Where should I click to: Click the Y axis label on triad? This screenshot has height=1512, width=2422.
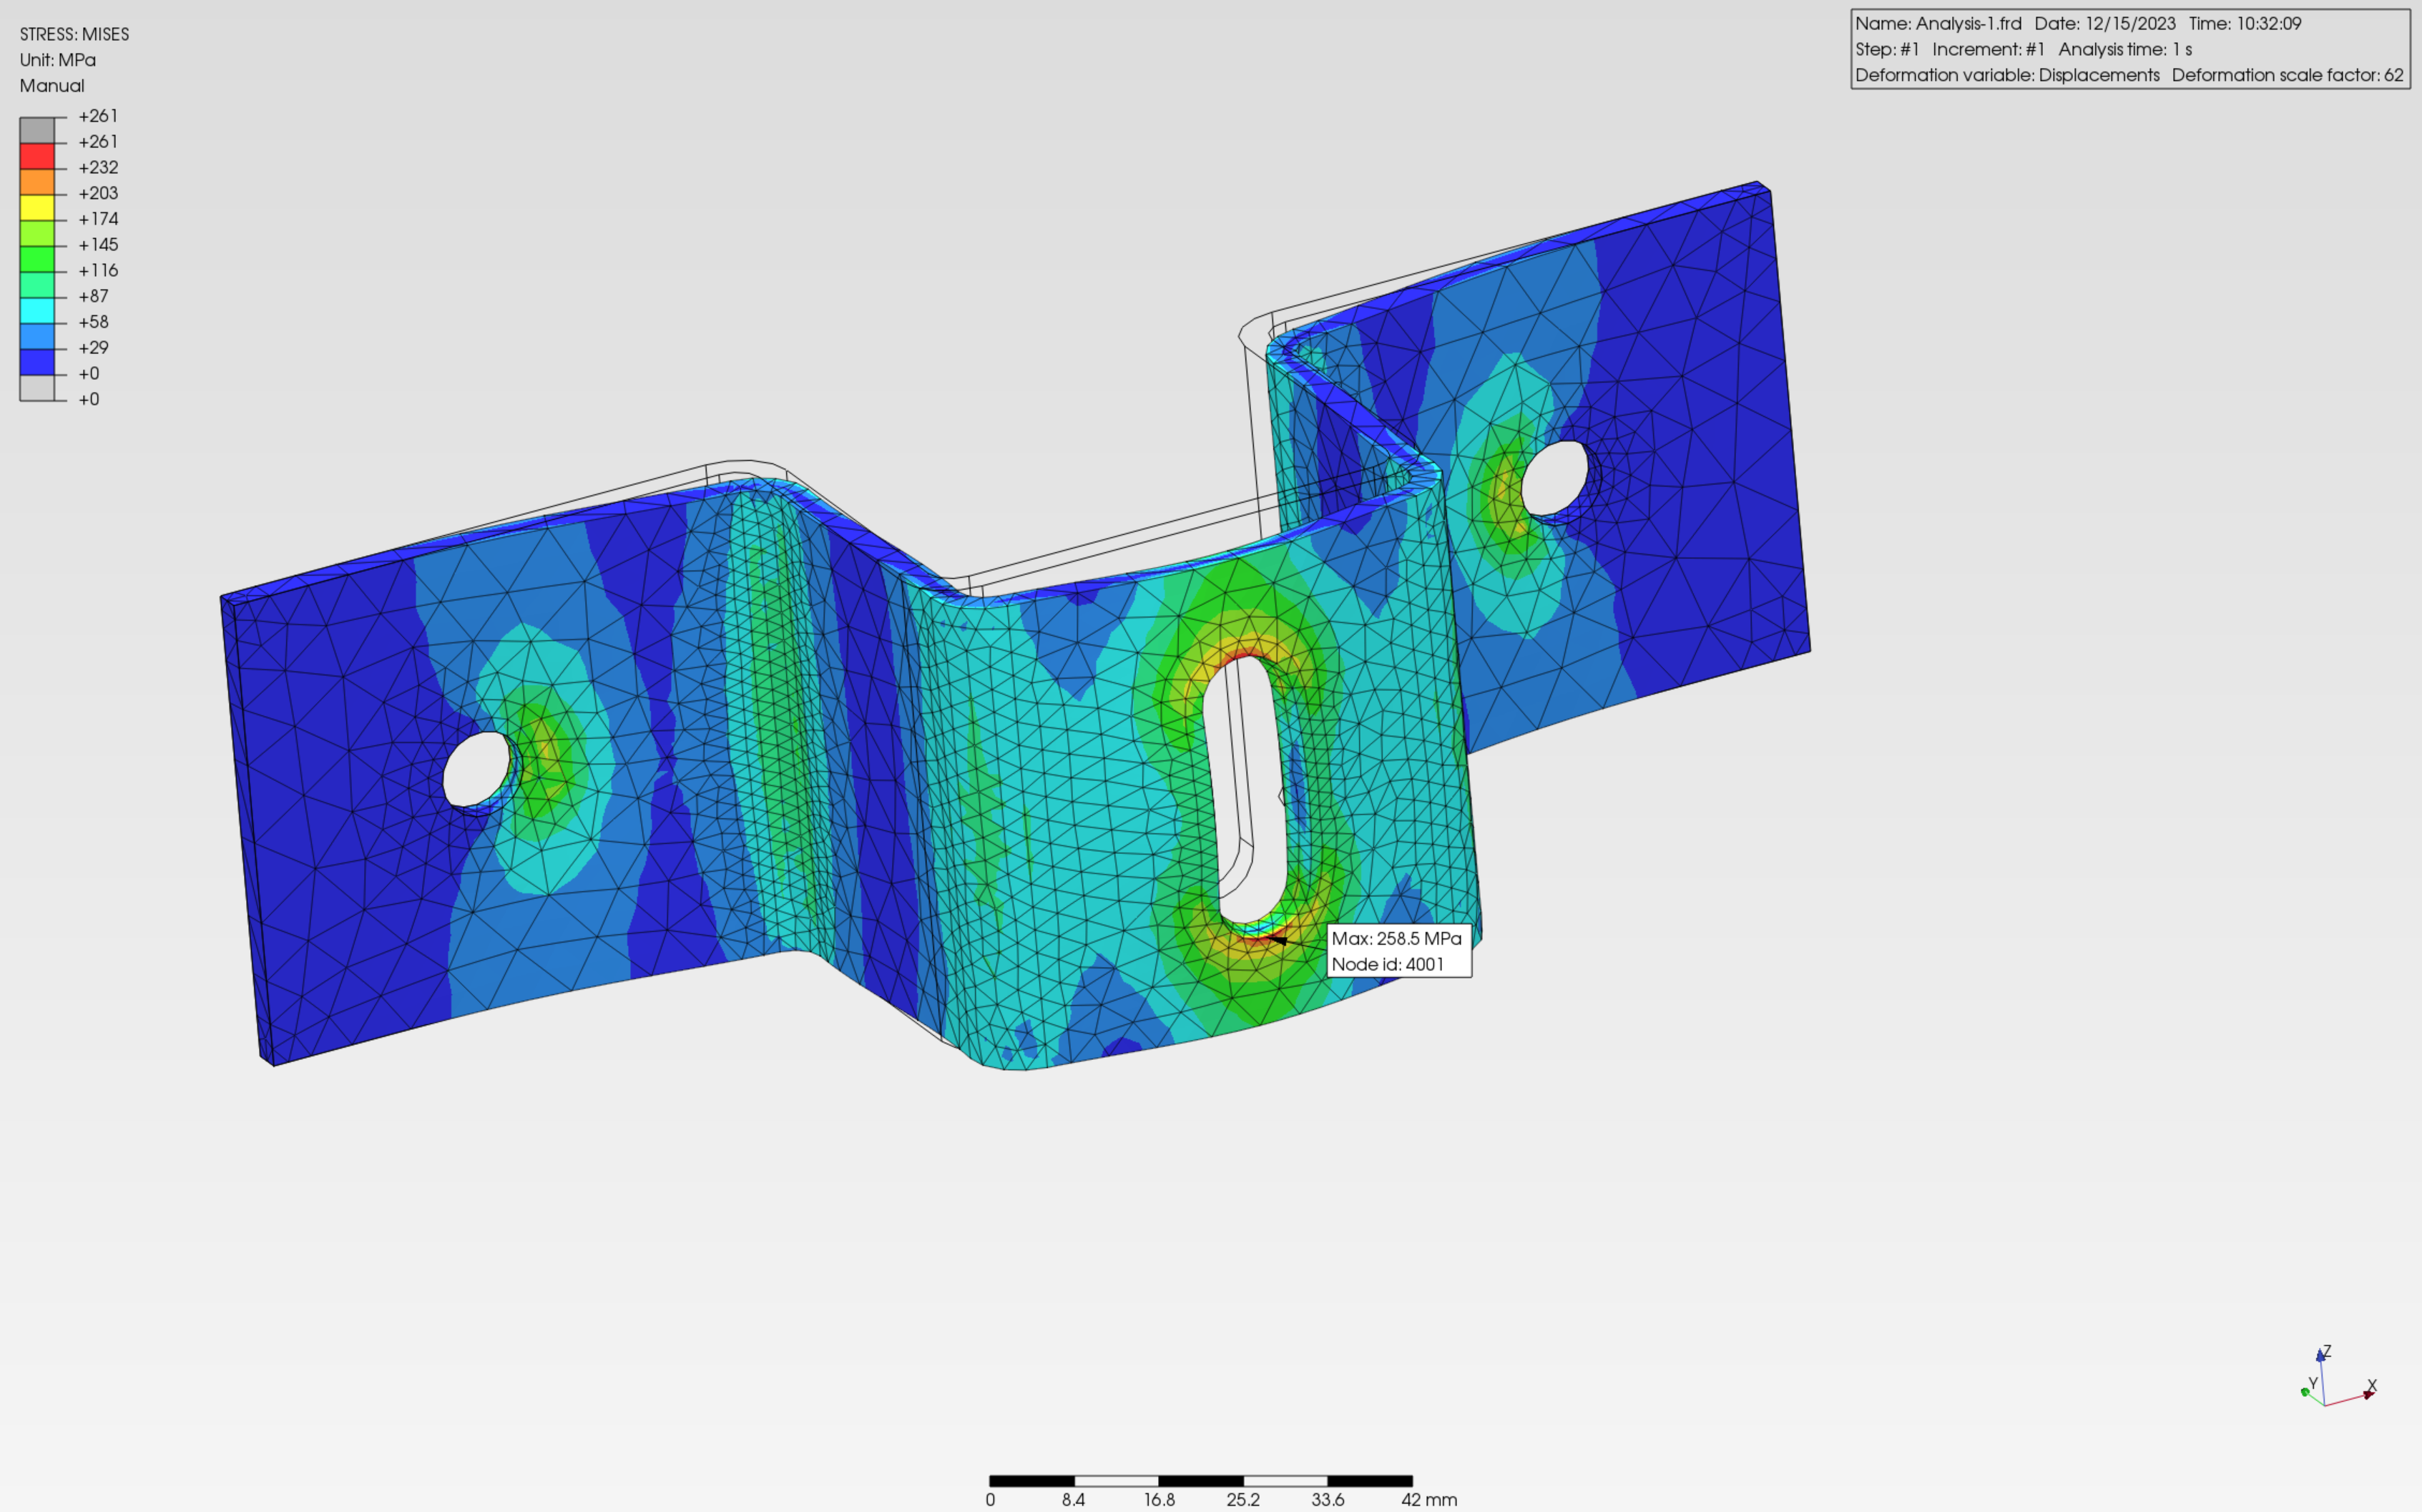pyautogui.click(x=2312, y=1384)
